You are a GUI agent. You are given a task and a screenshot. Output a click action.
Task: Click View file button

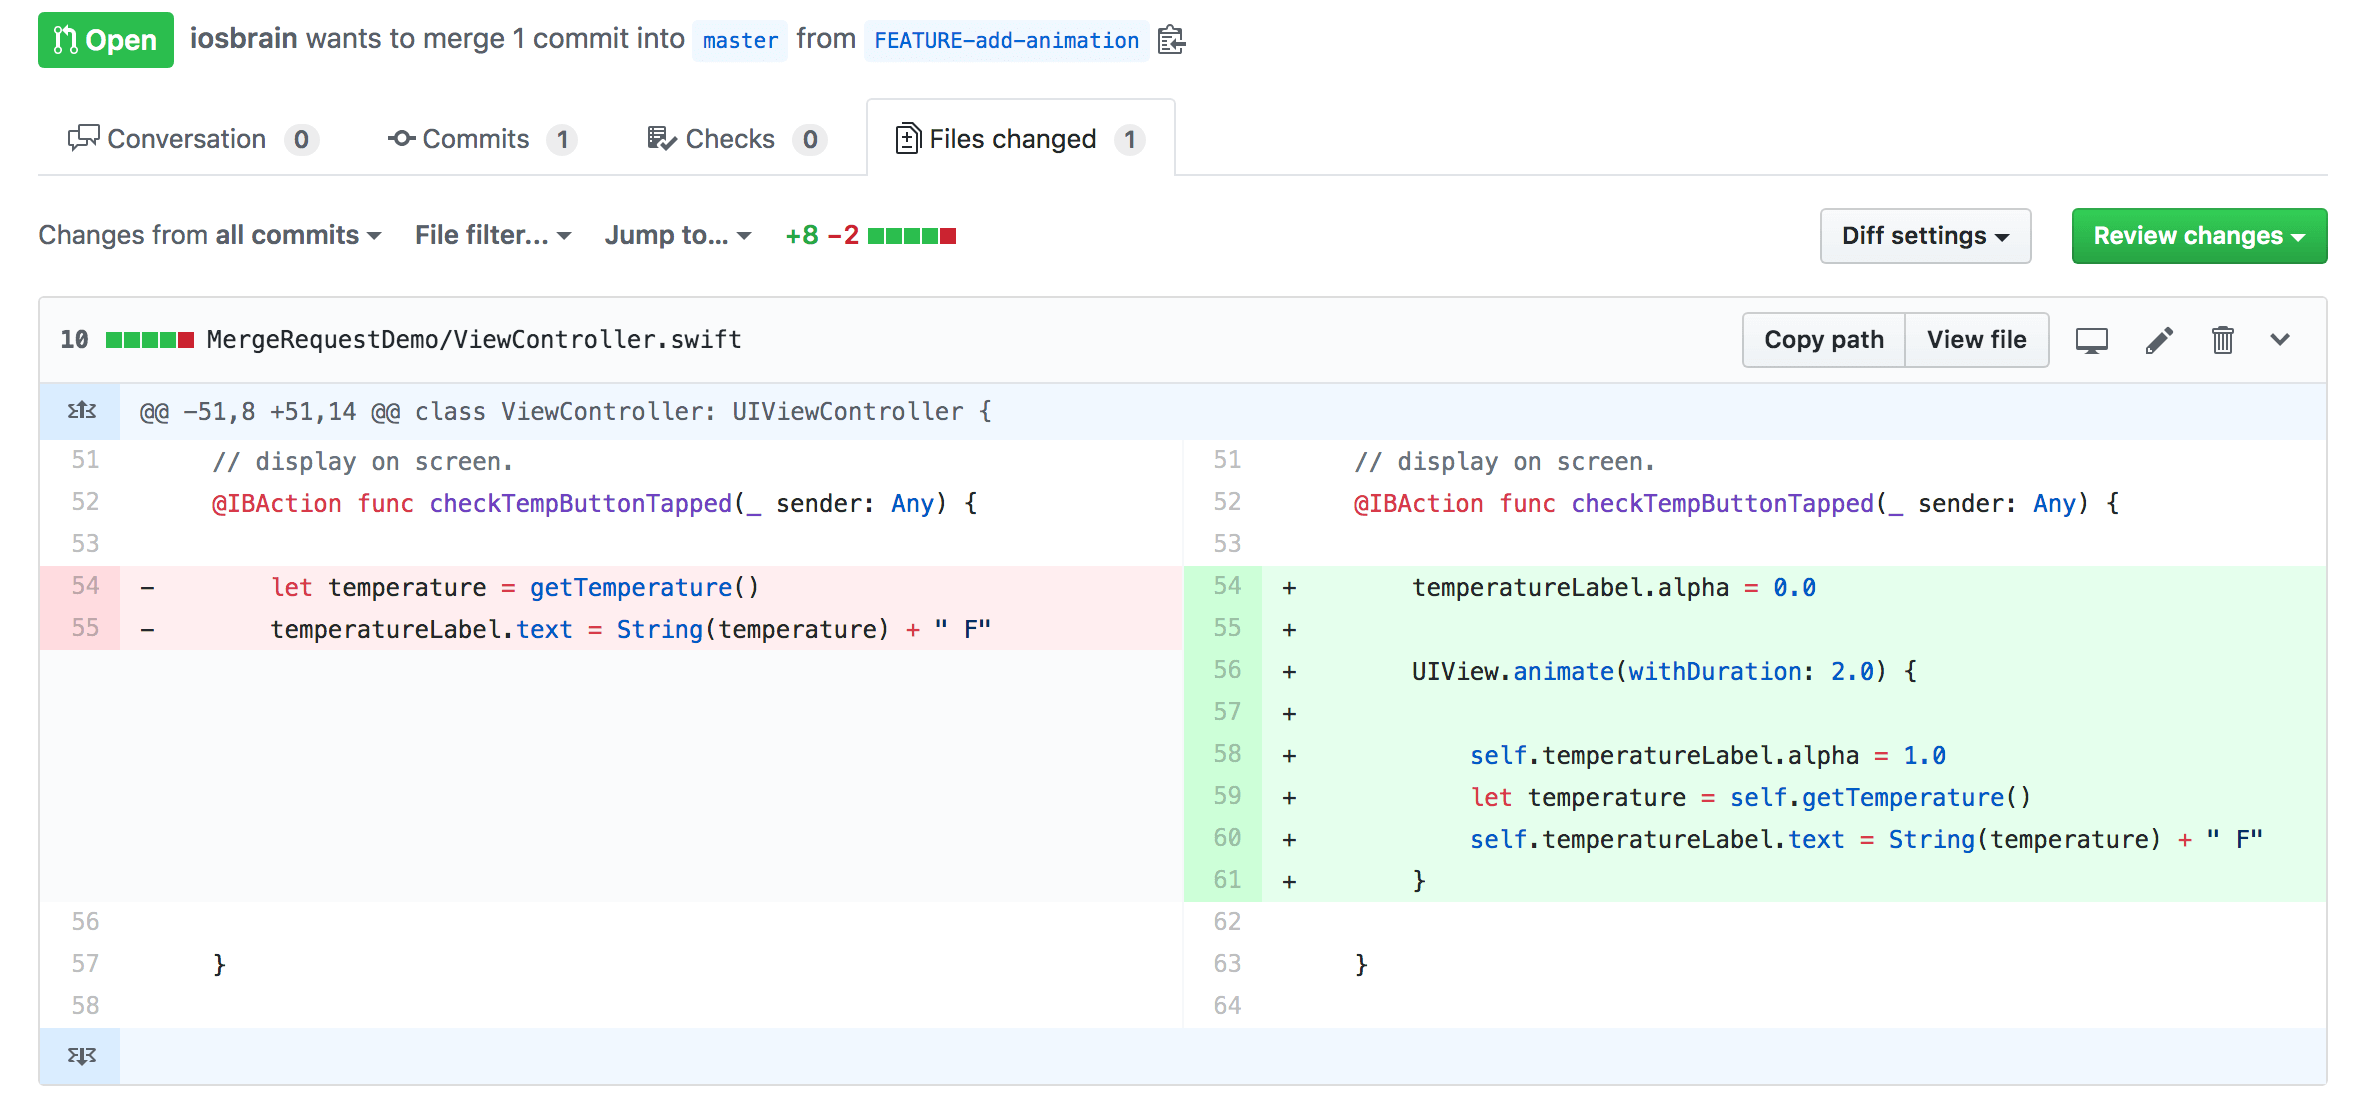(1976, 340)
